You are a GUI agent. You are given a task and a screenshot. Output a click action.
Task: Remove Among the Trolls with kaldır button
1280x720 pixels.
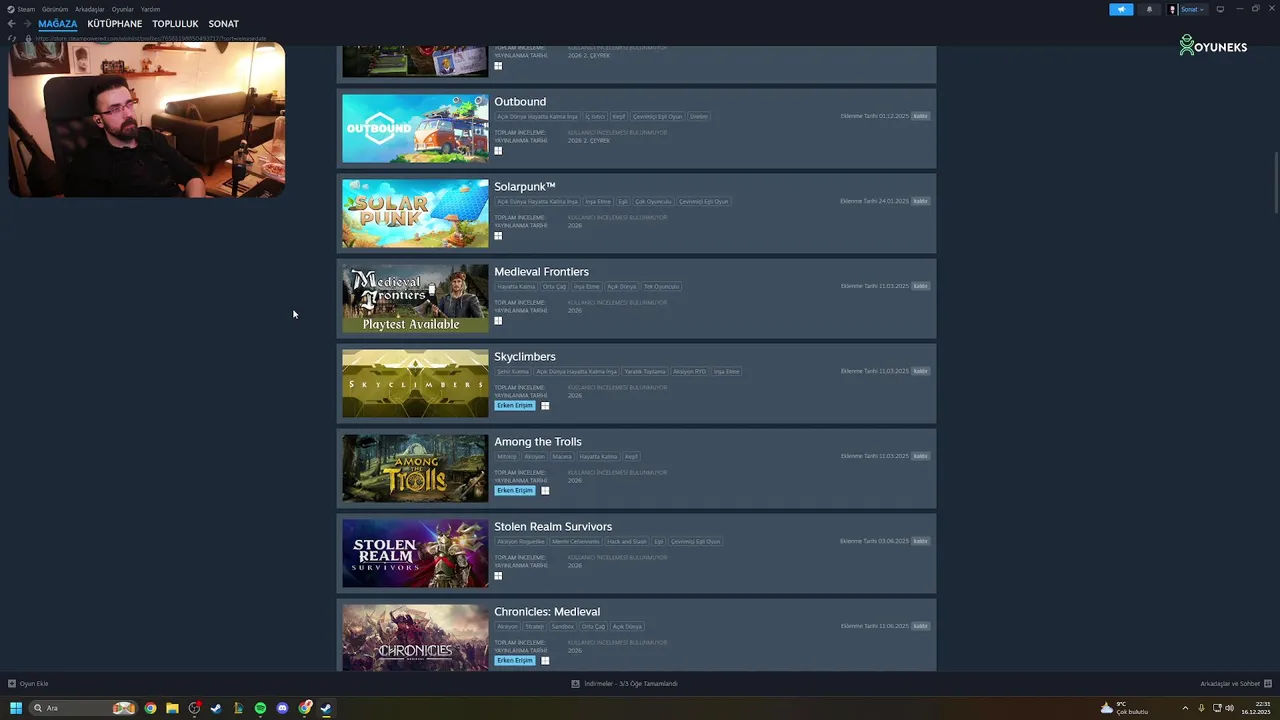pyautogui.click(x=921, y=456)
